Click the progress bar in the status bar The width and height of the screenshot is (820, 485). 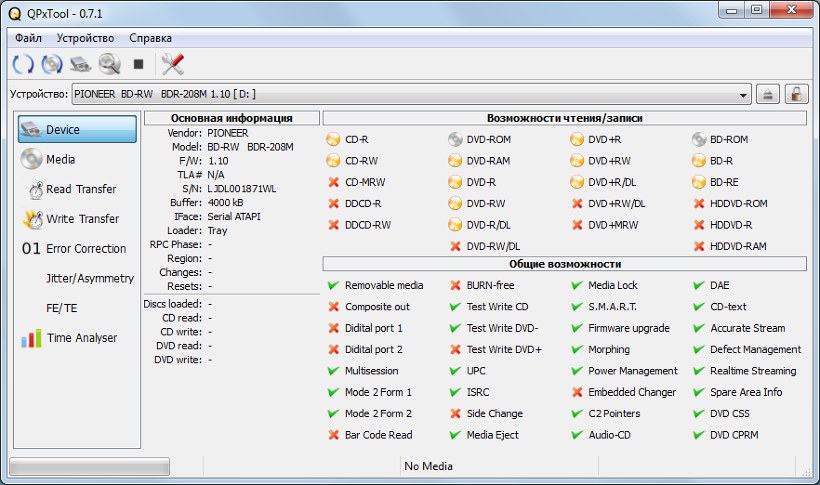click(89, 466)
